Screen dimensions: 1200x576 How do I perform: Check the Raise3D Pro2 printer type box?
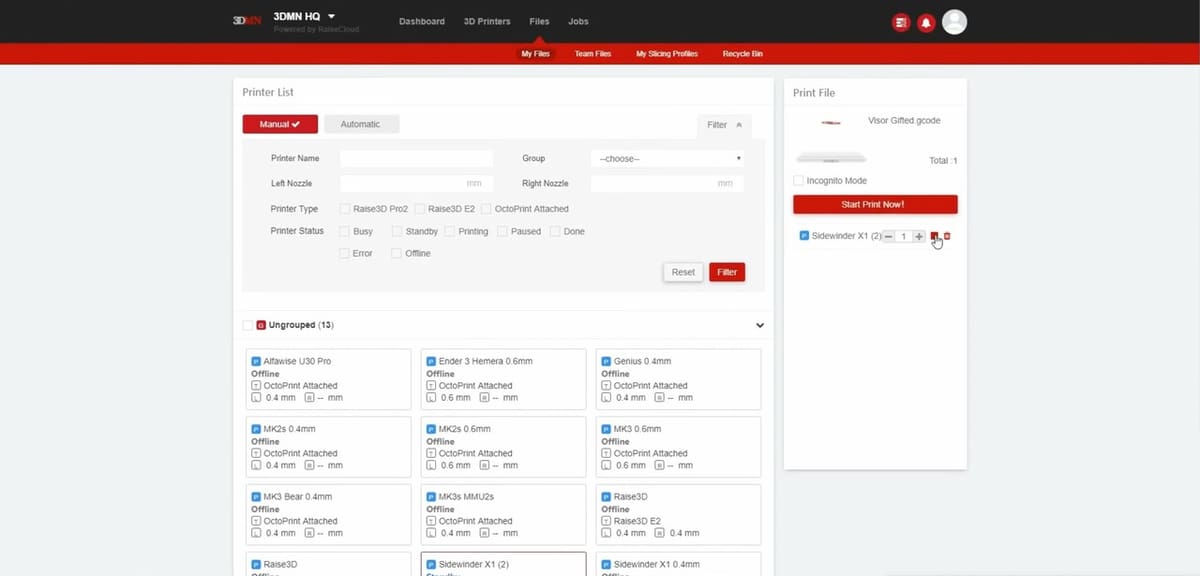(x=345, y=209)
